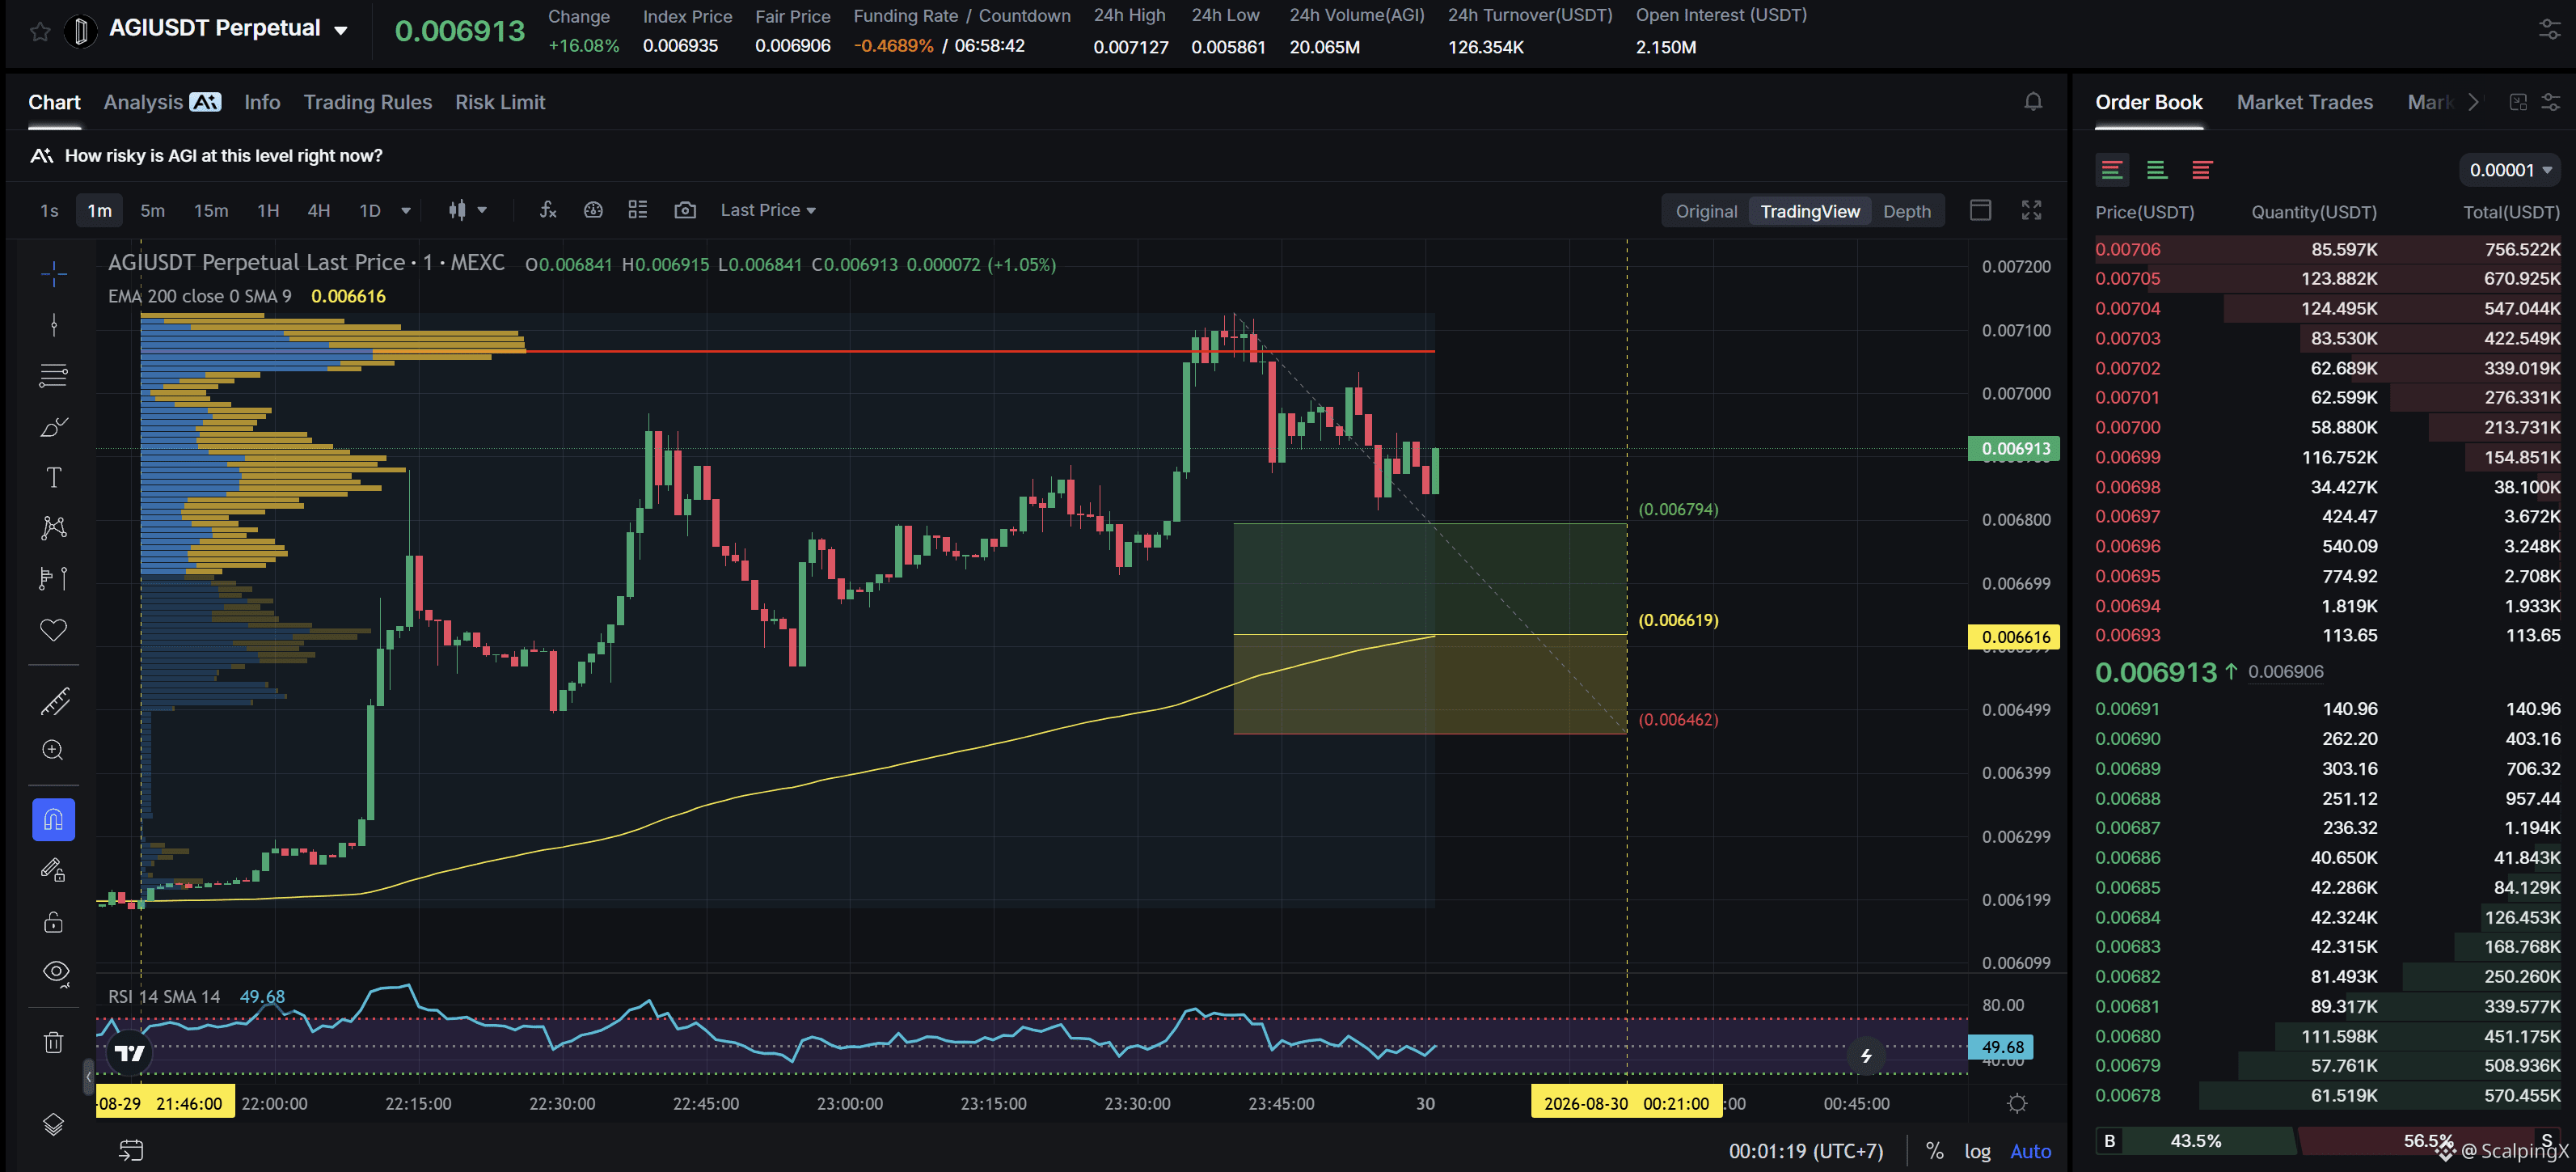The image size is (2576, 1172).
Task: Open the Risk Limit tab
Action: coord(500,102)
